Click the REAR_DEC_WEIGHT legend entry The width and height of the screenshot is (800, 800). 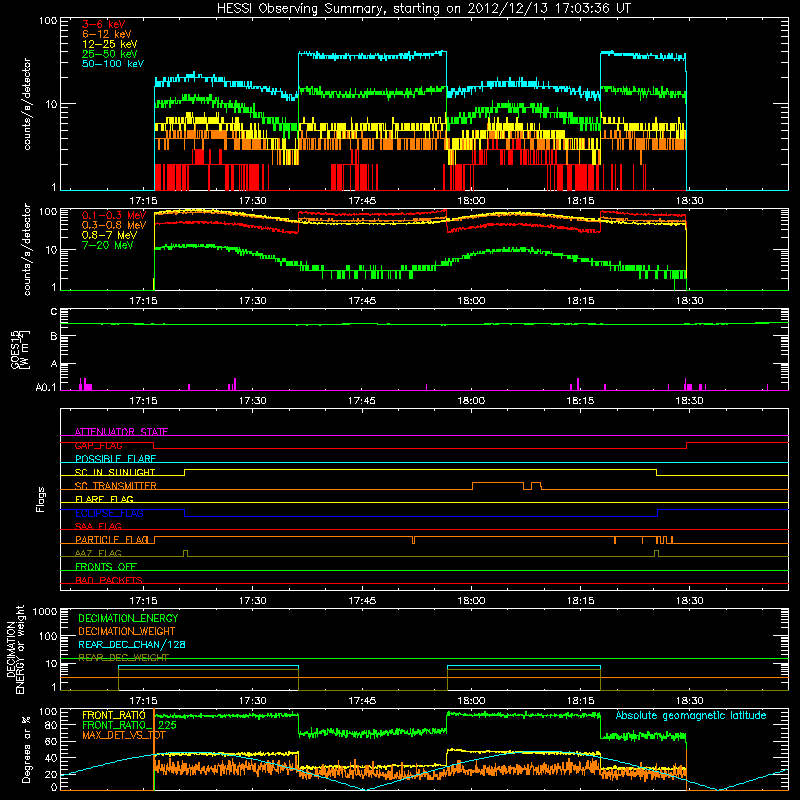(x=123, y=658)
